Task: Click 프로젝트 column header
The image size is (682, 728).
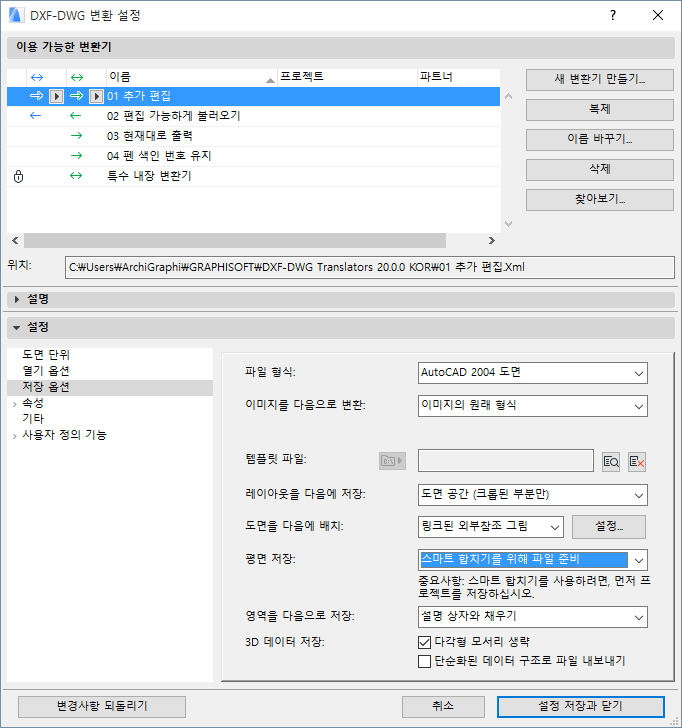Action: pos(348,77)
